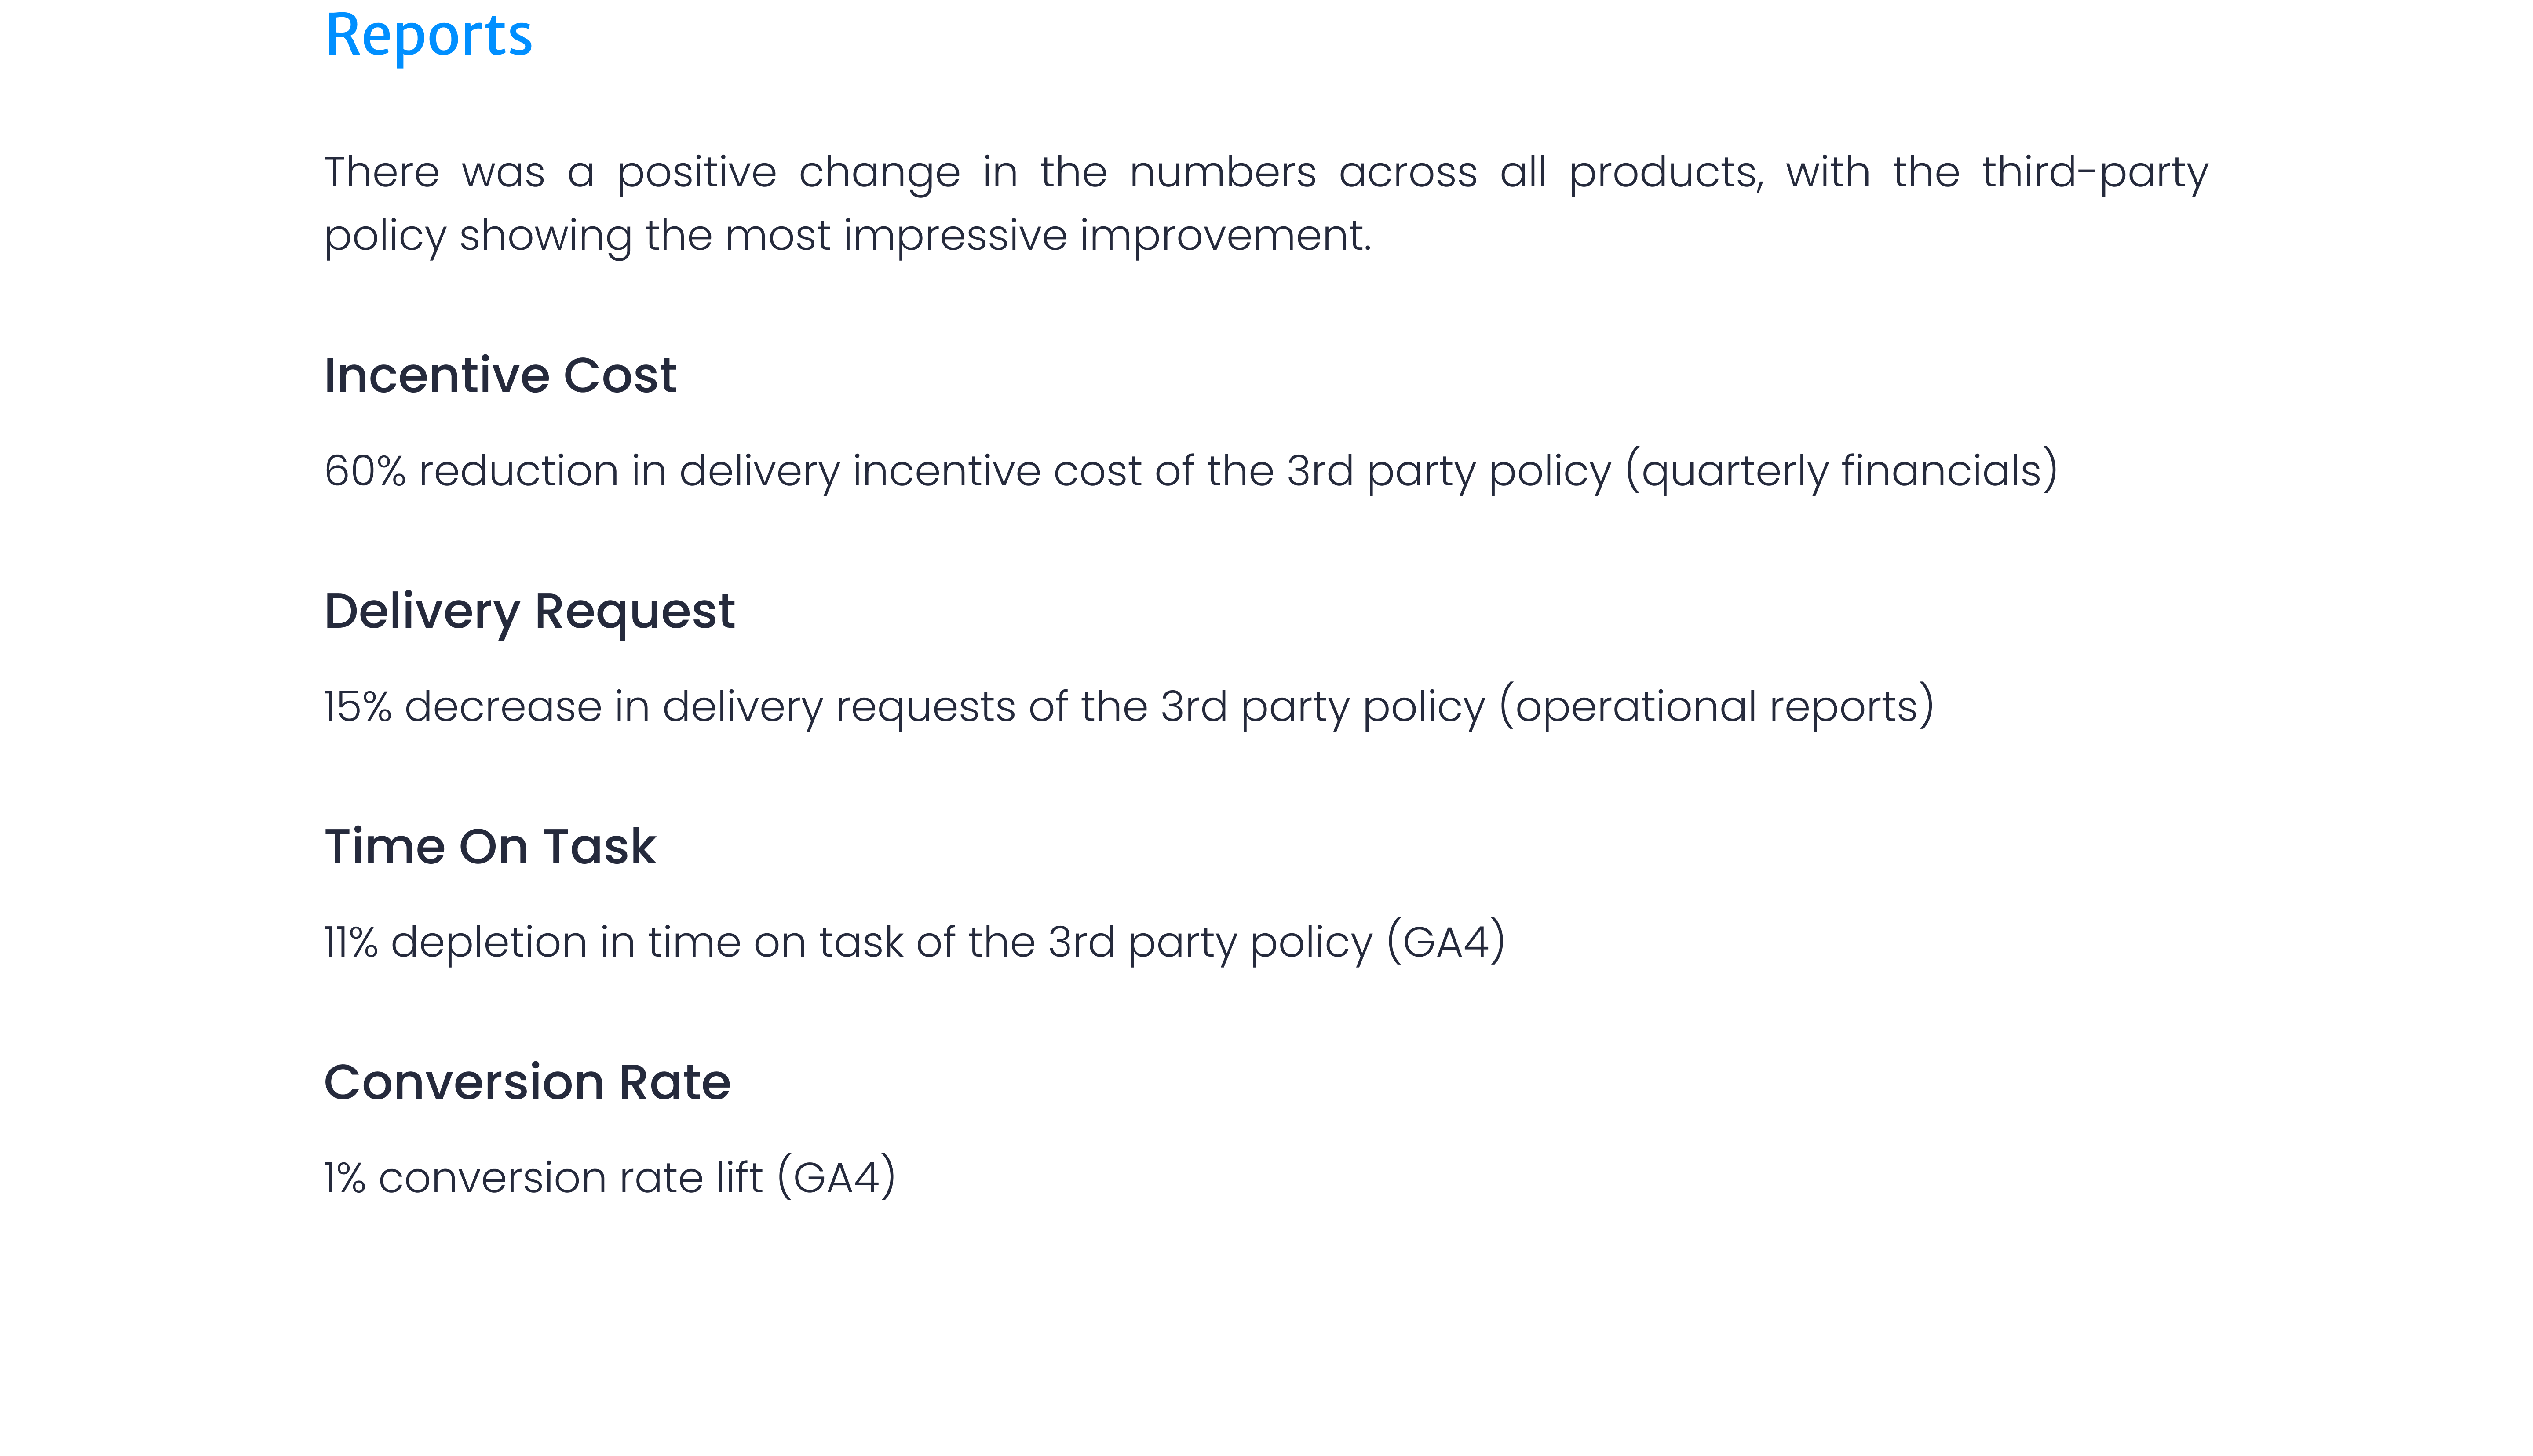Click '(GA4)' in the conversion rate lift line
The width and height of the screenshot is (2533, 1456).
pos(836,1178)
